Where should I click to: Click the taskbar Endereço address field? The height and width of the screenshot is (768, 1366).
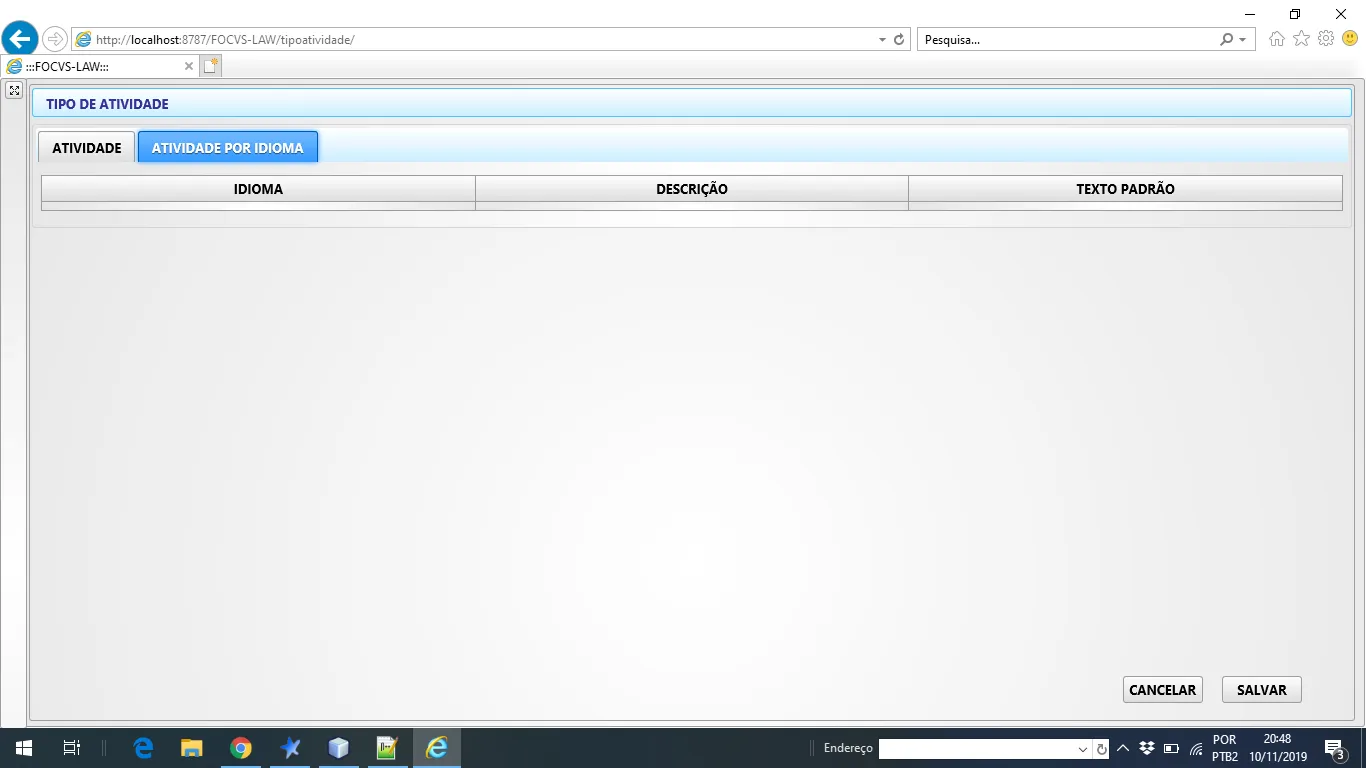tap(978, 749)
